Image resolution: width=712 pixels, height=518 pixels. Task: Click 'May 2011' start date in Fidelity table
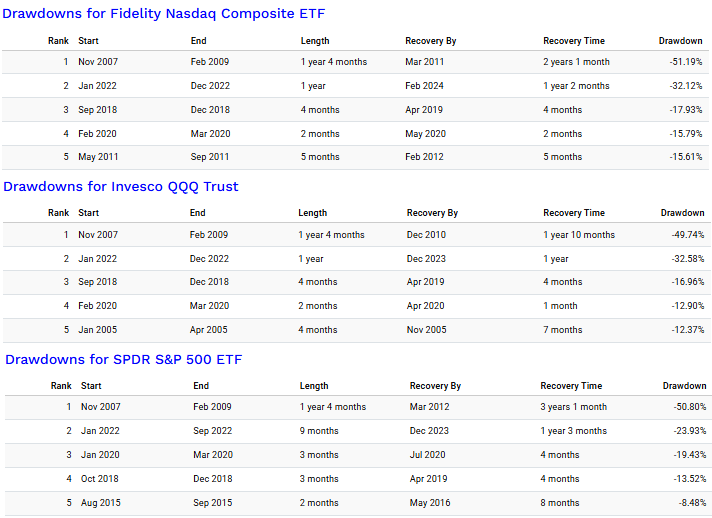pos(98,157)
